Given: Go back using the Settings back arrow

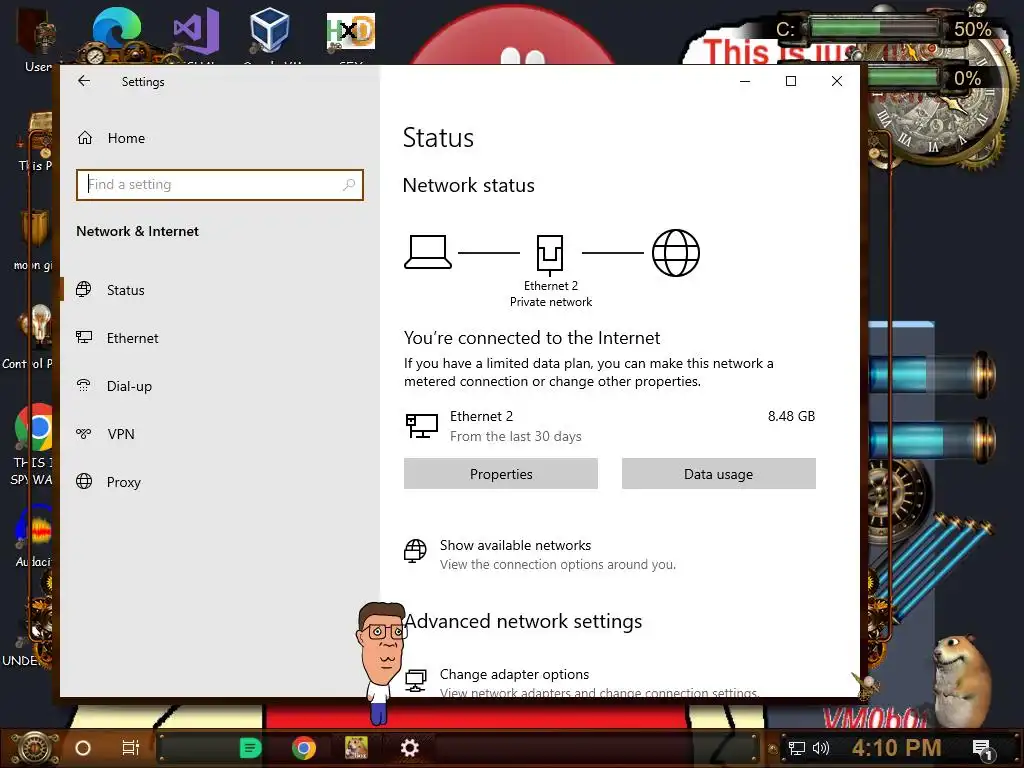Looking at the screenshot, I should pos(84,81).
